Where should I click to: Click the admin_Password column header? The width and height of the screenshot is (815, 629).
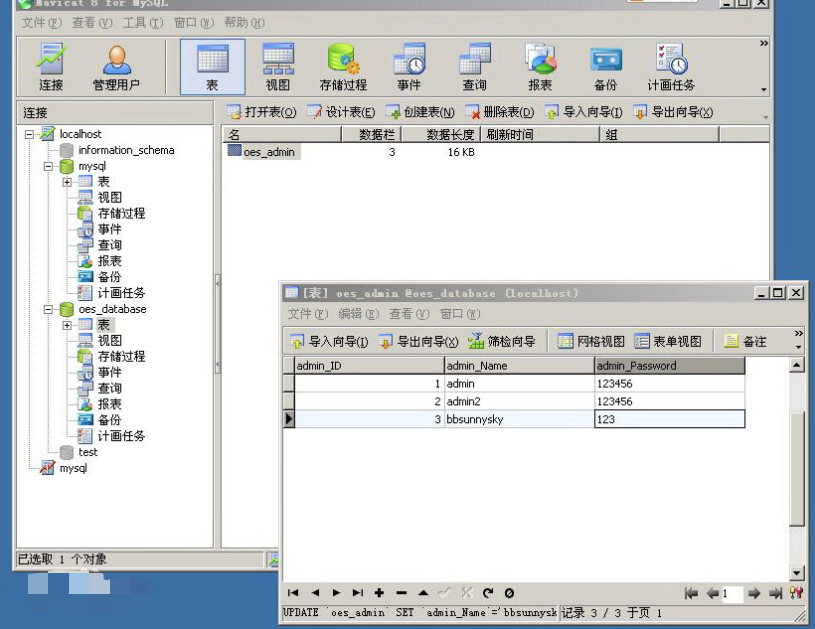[669, 366]
